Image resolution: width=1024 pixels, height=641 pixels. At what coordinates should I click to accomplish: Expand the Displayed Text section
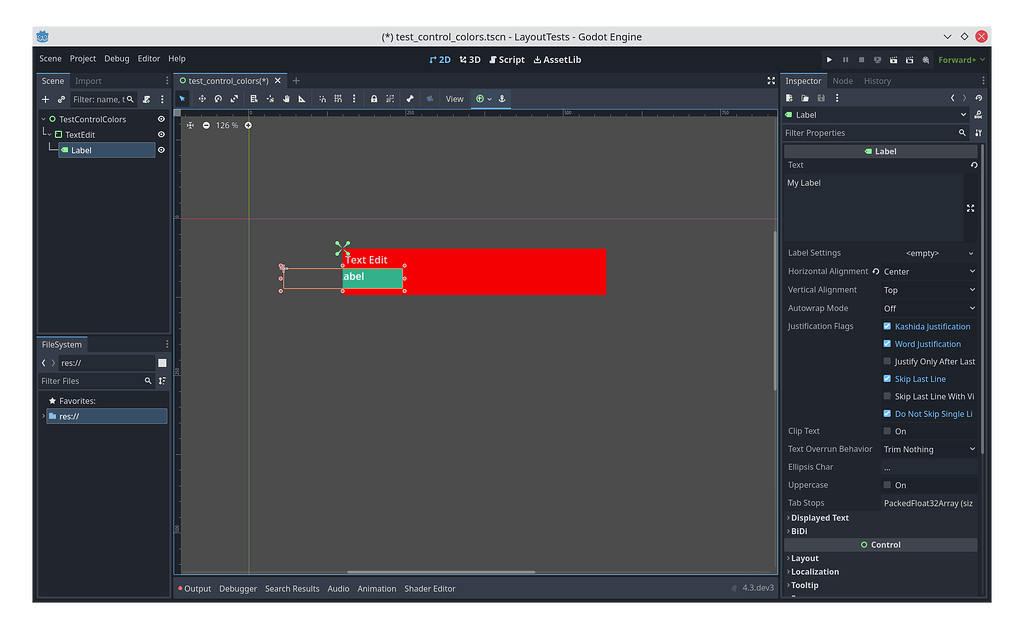click(819, 518)
